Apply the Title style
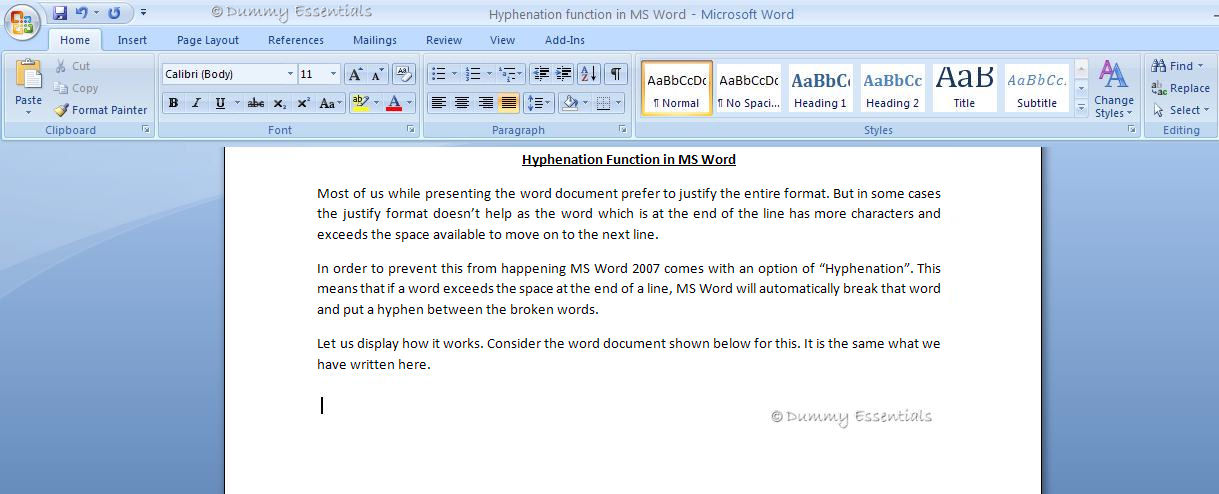 (964, 88)
